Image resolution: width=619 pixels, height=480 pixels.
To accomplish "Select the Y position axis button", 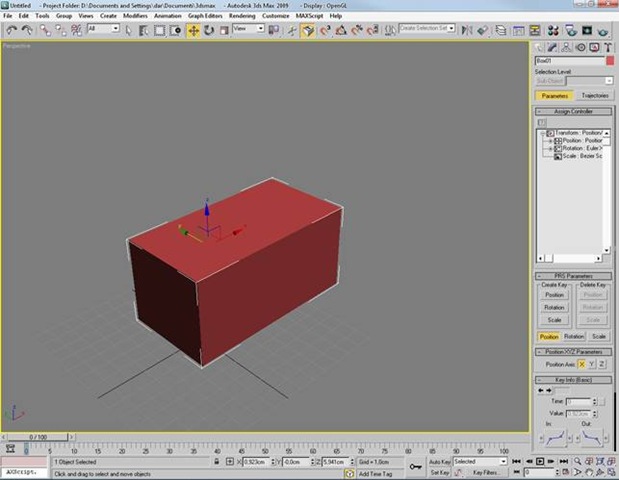I will [x=591, y=364].
